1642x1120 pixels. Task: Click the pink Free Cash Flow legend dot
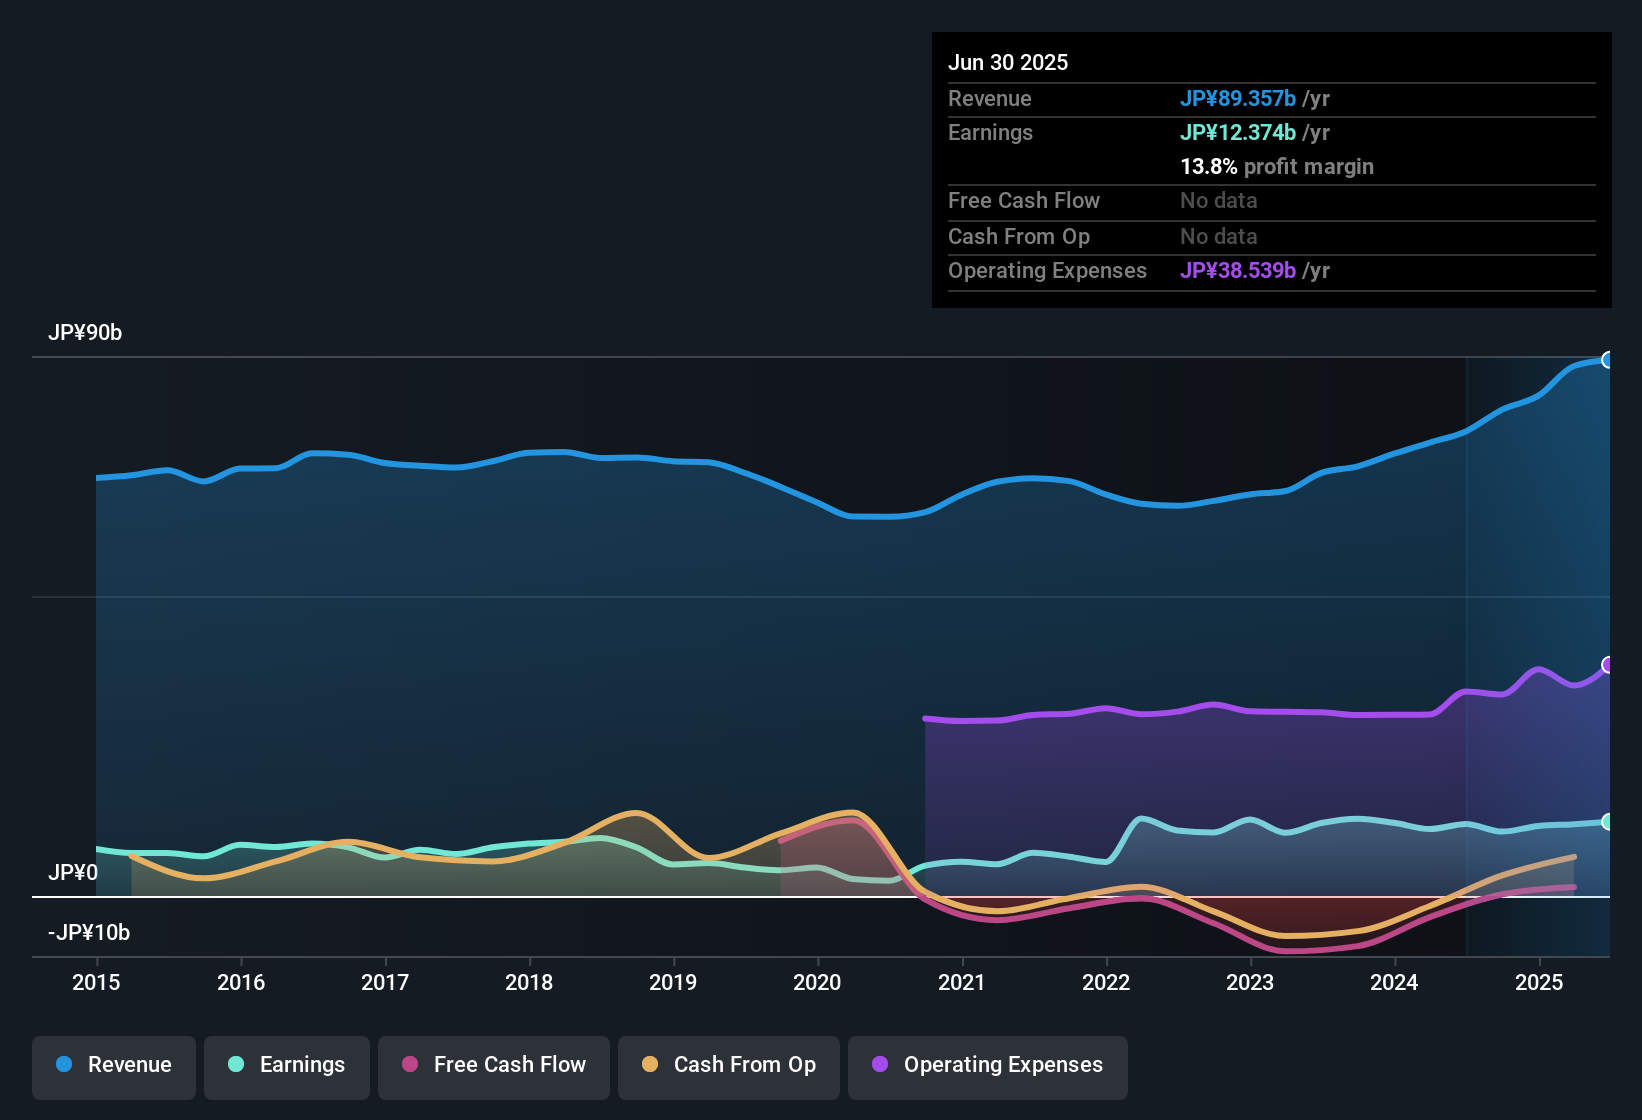tap(410, 1064)
